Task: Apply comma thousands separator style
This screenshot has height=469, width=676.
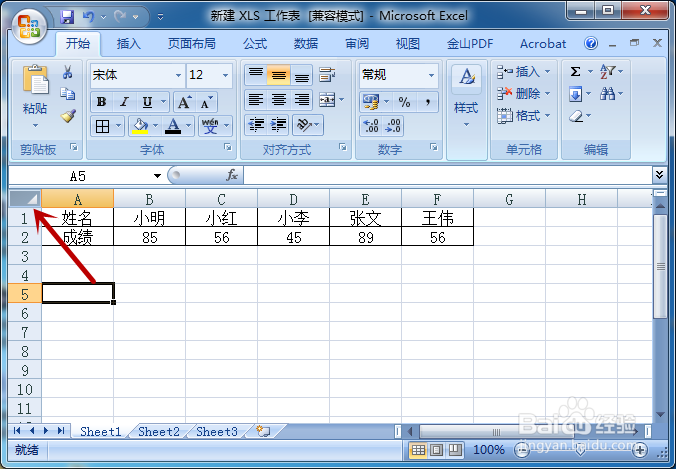Action: click(427, 102)
